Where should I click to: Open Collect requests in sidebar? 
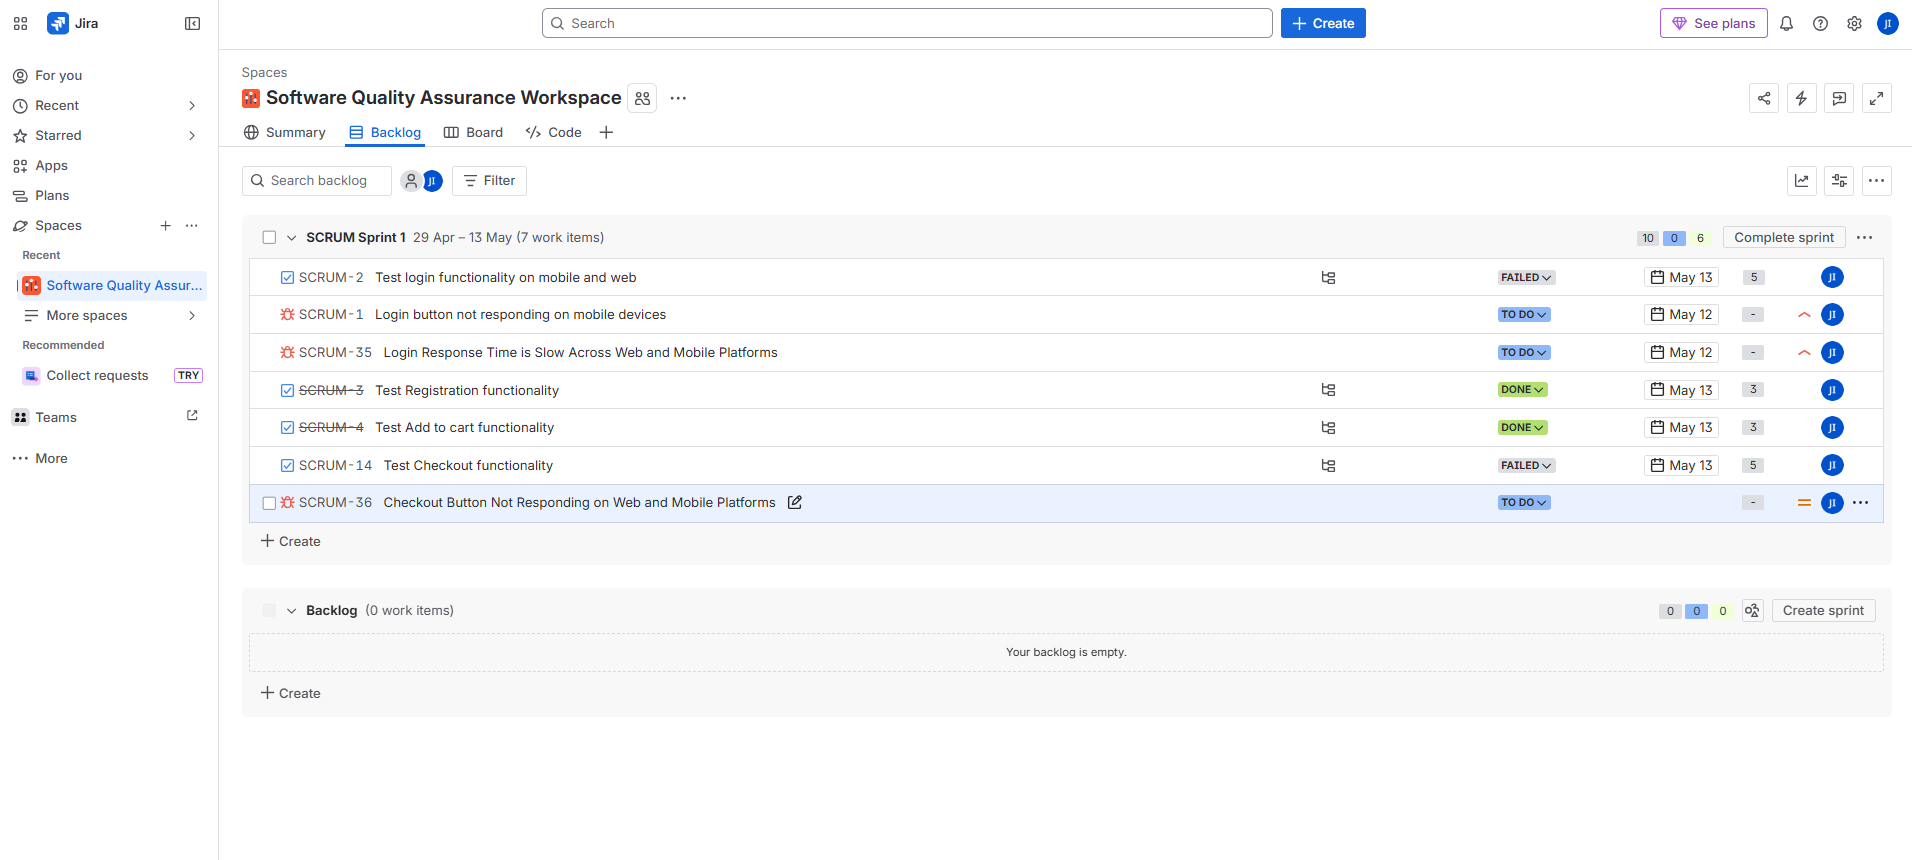click(97, 376)
